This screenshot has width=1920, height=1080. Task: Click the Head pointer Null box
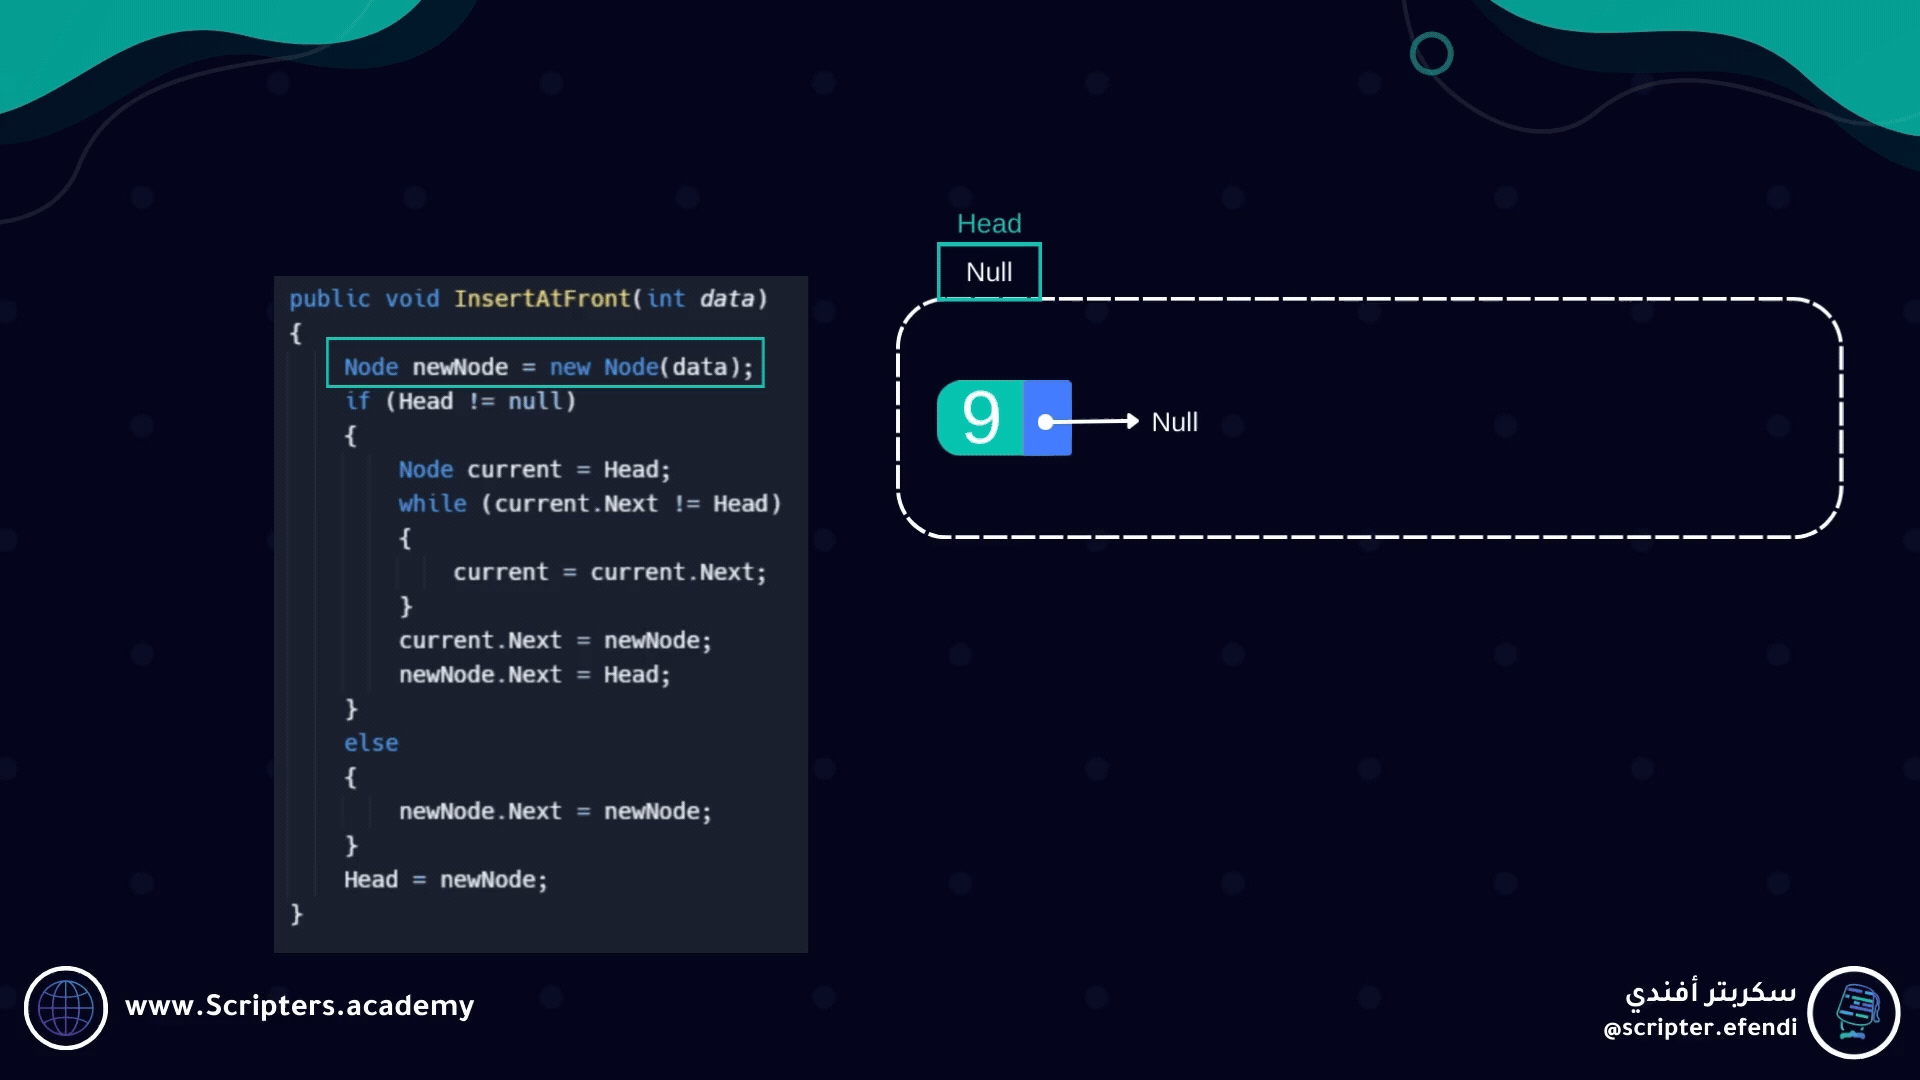click(989, 272)
